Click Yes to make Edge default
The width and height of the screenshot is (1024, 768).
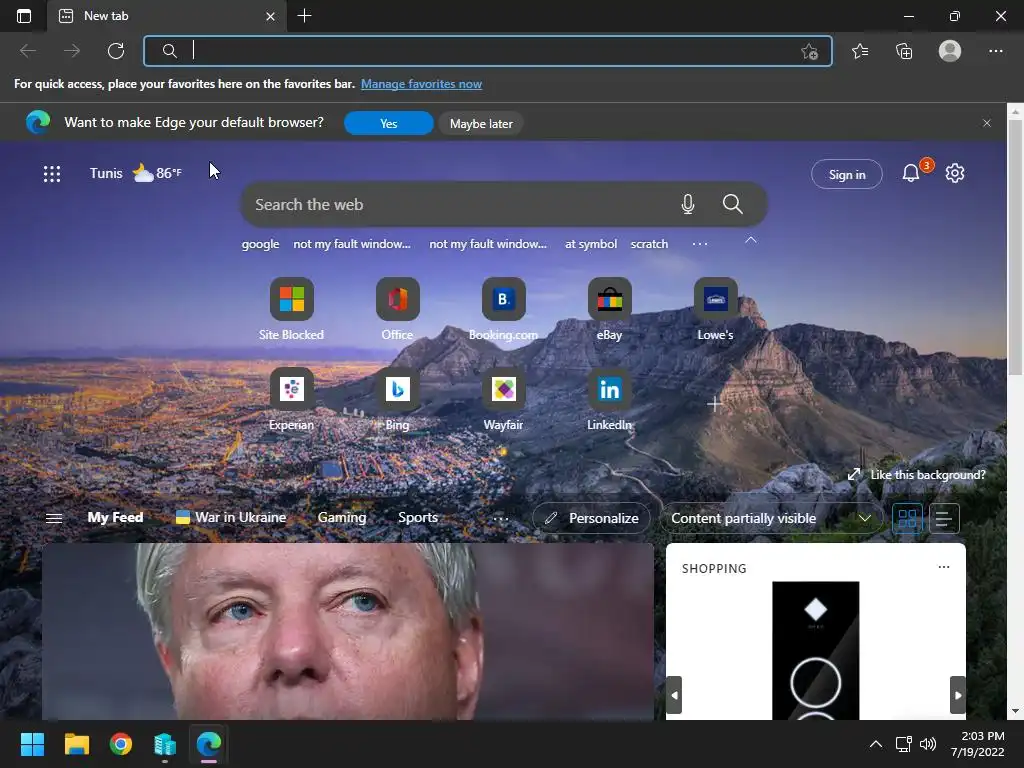[389, 123]
